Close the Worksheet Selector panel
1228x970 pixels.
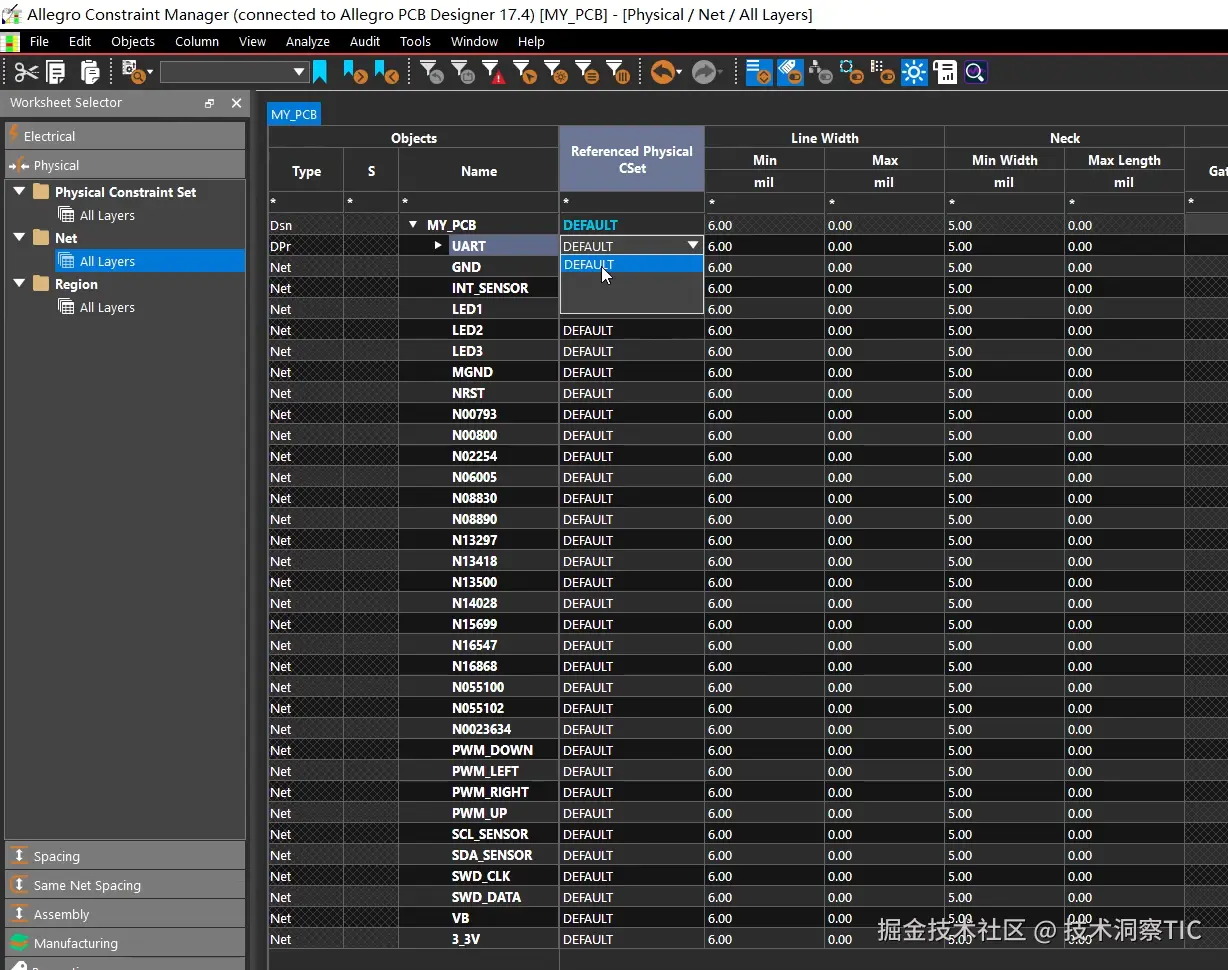[x=236, y=103]
